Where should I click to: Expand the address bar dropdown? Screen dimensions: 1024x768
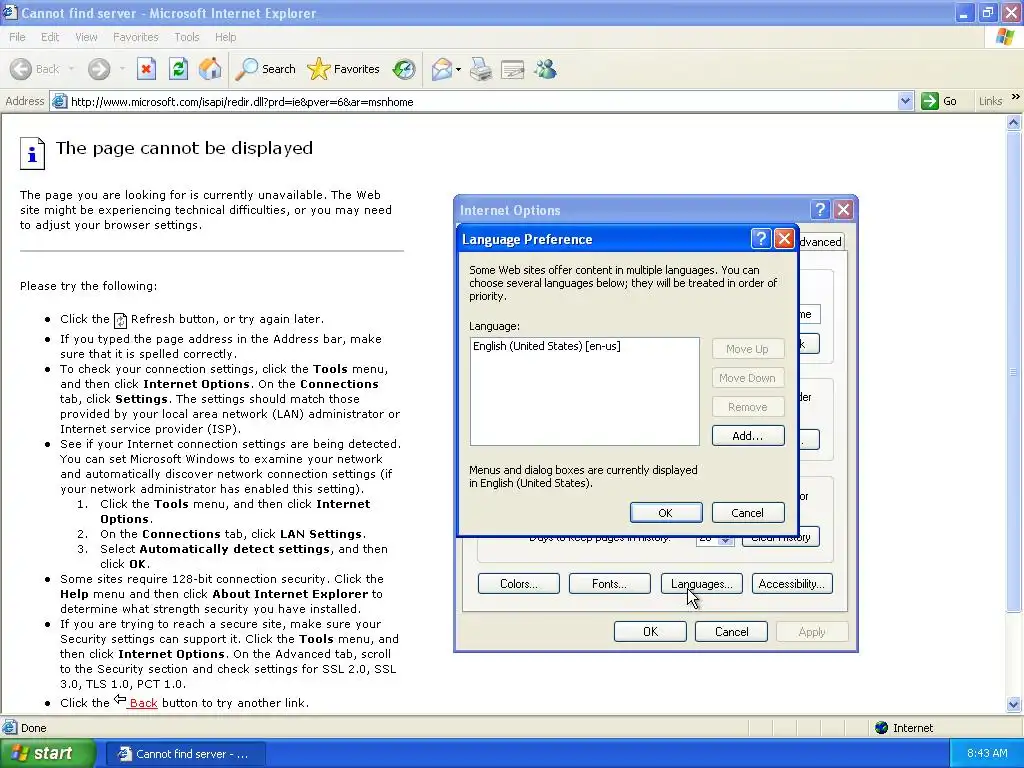tap(905, 101)
